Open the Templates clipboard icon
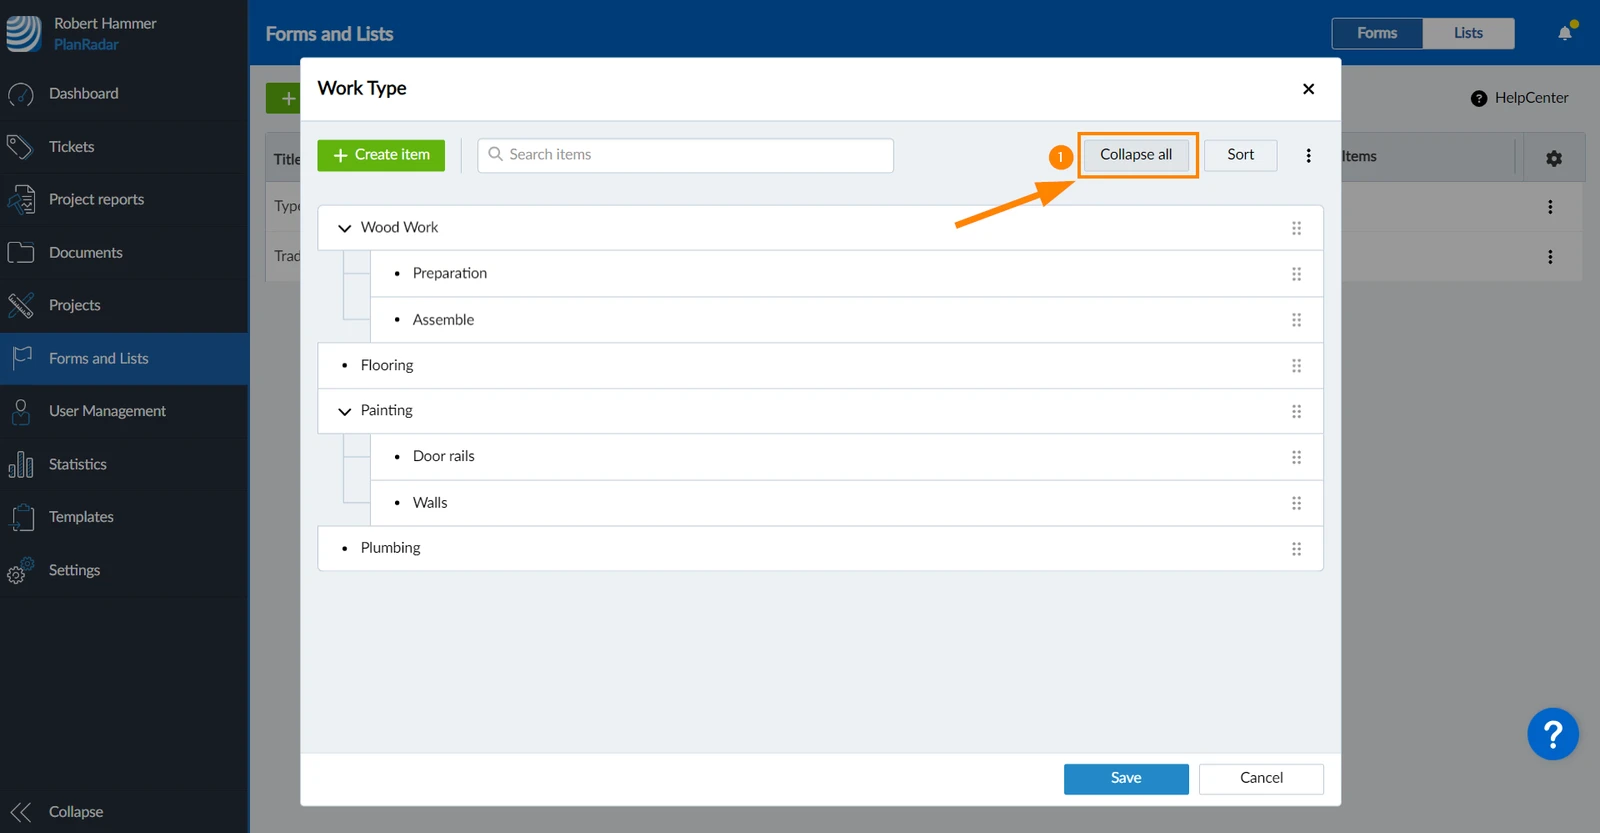 pos(21,517)
